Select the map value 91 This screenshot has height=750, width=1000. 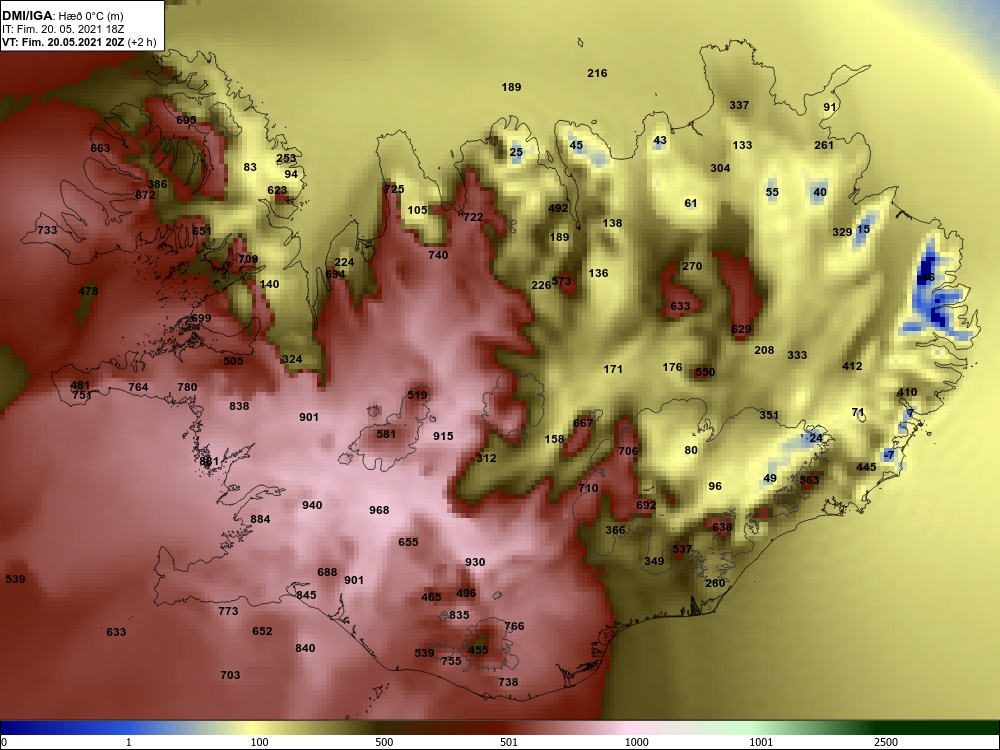point(830,107)
